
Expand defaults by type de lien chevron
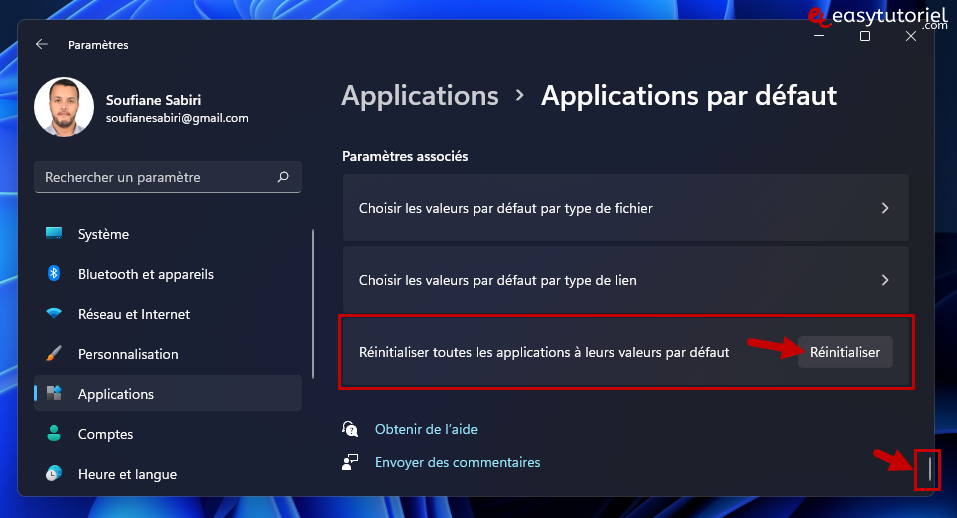pos(885,280)
